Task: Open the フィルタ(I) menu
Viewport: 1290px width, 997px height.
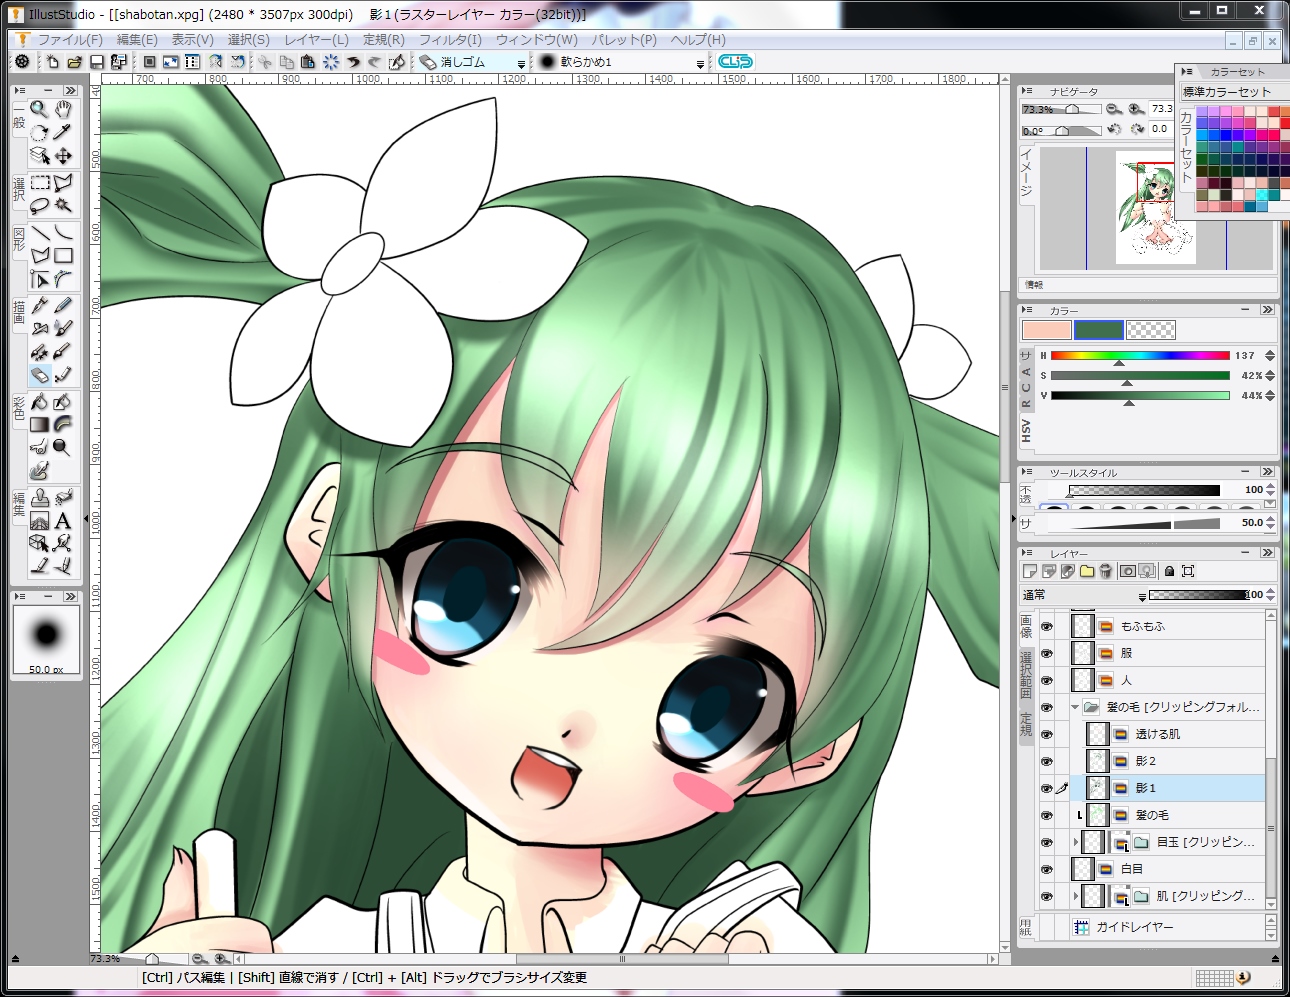Action: coord(450,40)
